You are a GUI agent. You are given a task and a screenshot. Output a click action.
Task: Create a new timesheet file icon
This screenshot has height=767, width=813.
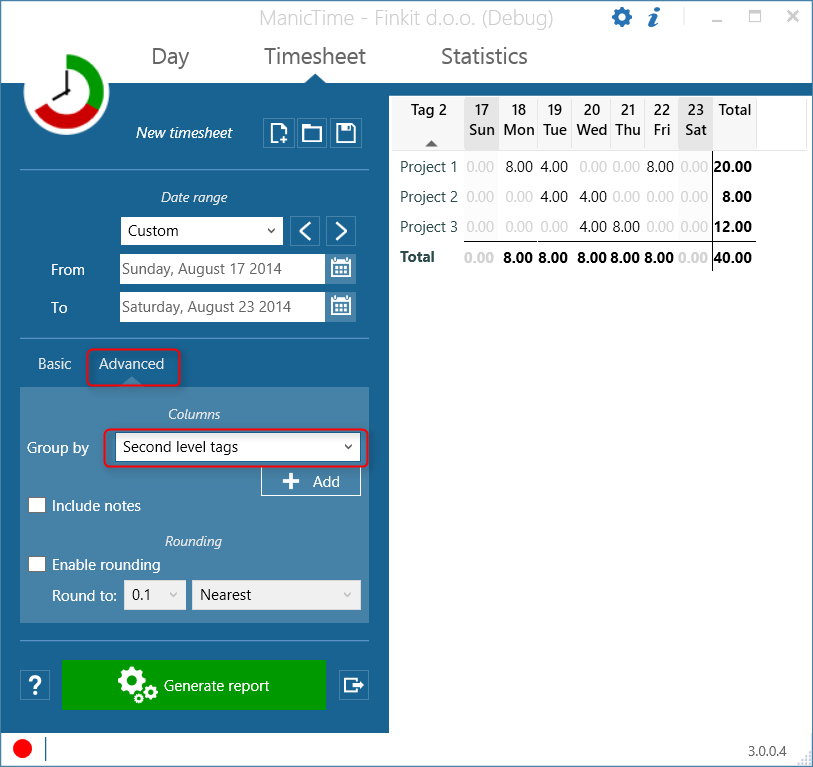[279, 133]
